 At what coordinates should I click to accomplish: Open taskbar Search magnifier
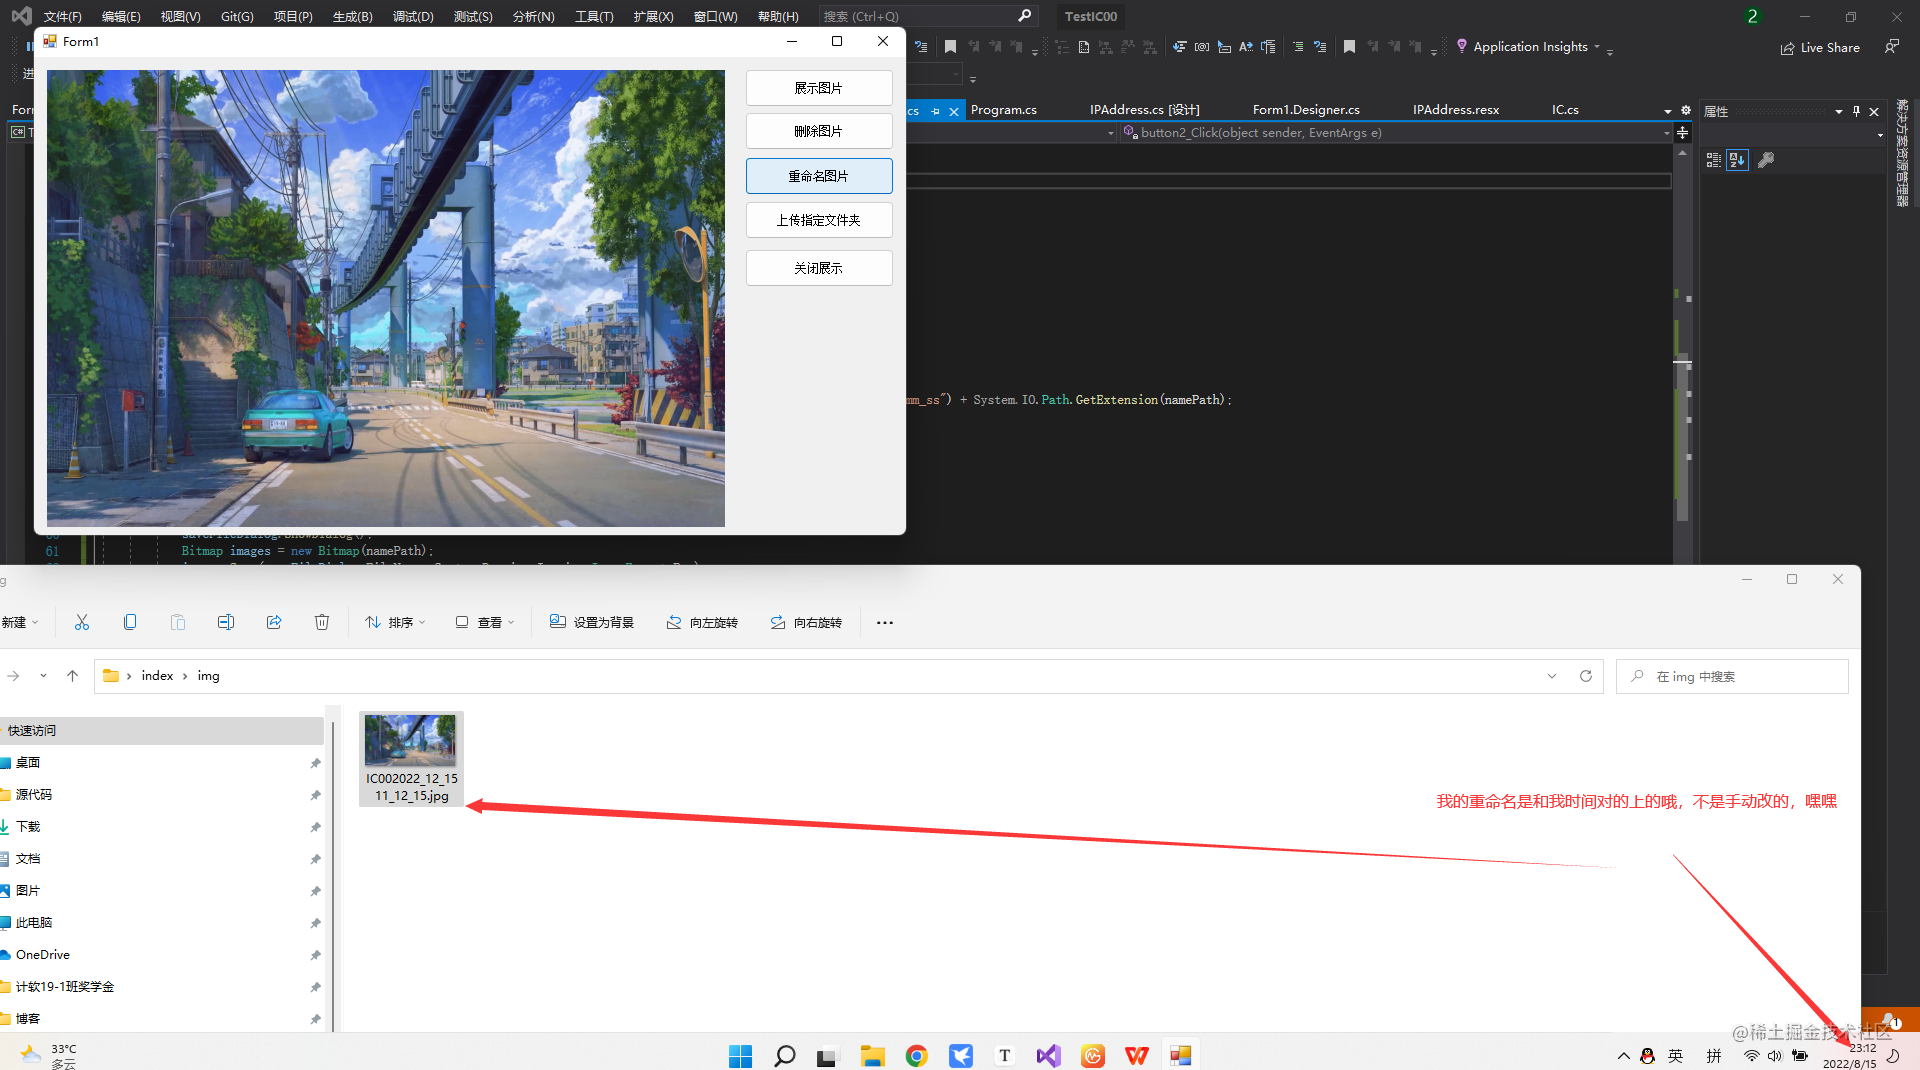(x=785, y=1056)
